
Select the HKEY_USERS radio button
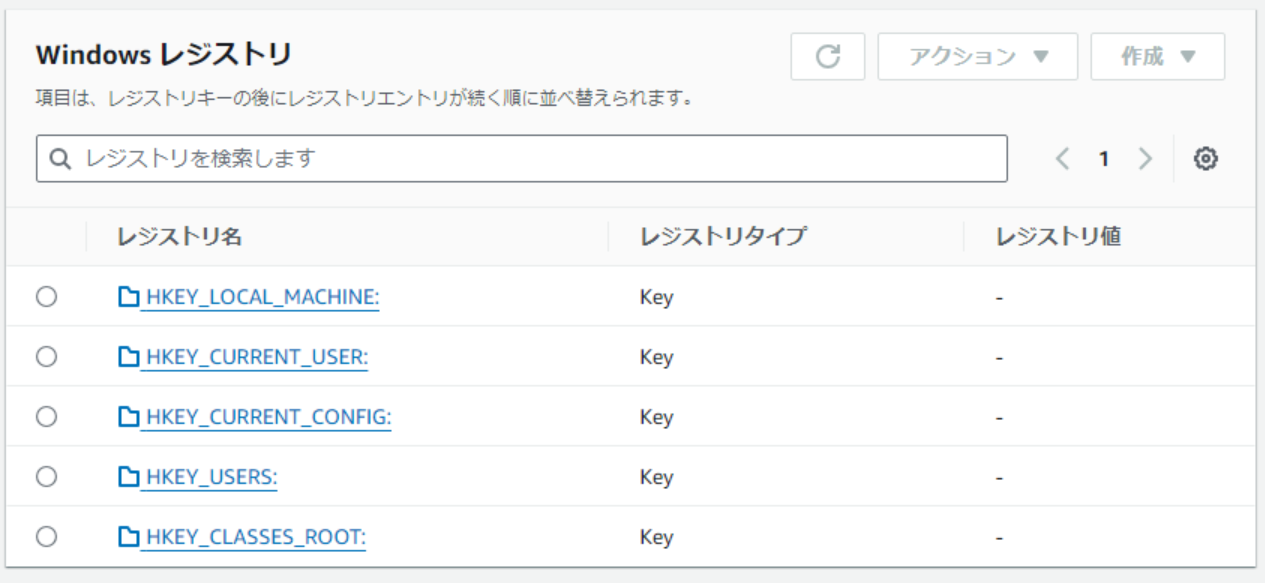pyautogui.click(x=46, y=477)
